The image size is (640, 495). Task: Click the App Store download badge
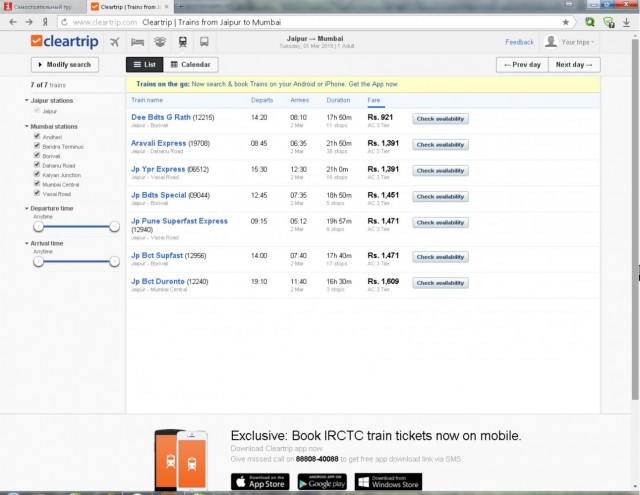[x=260, y=481]
